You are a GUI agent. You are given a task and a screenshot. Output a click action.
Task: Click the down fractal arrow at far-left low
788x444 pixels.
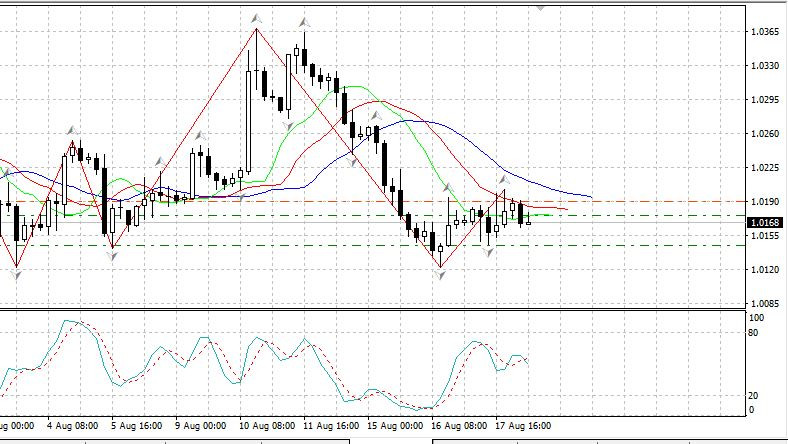[16, 275]
